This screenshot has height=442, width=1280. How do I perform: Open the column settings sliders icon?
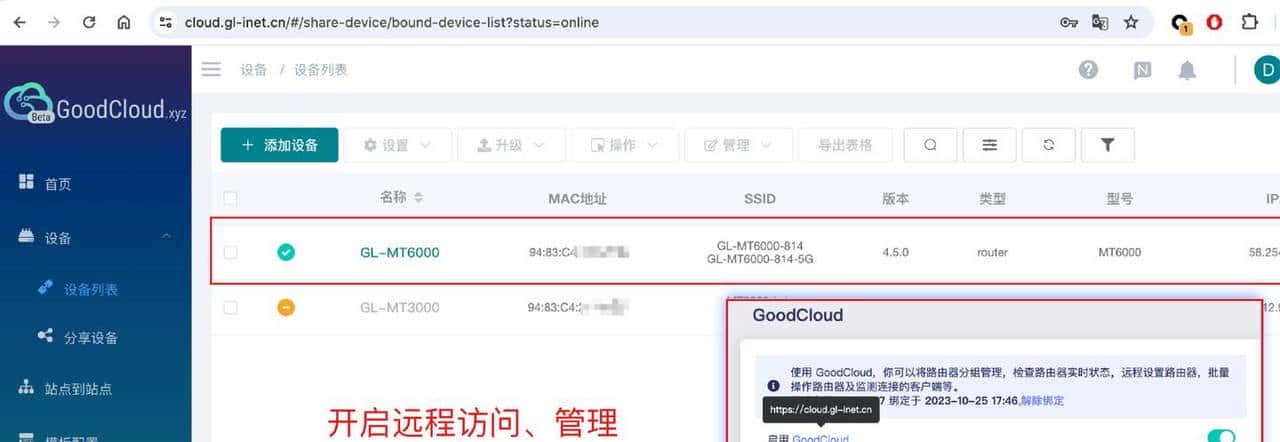[x=989, y=145]
